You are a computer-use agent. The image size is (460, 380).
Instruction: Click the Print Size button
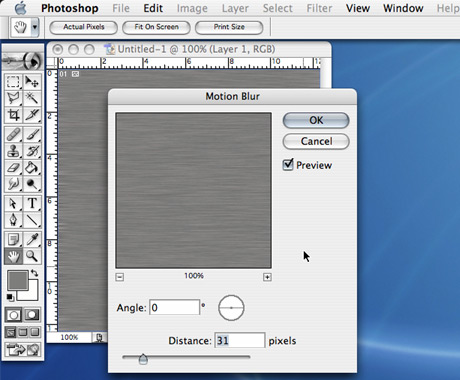[x=229, y=27]
